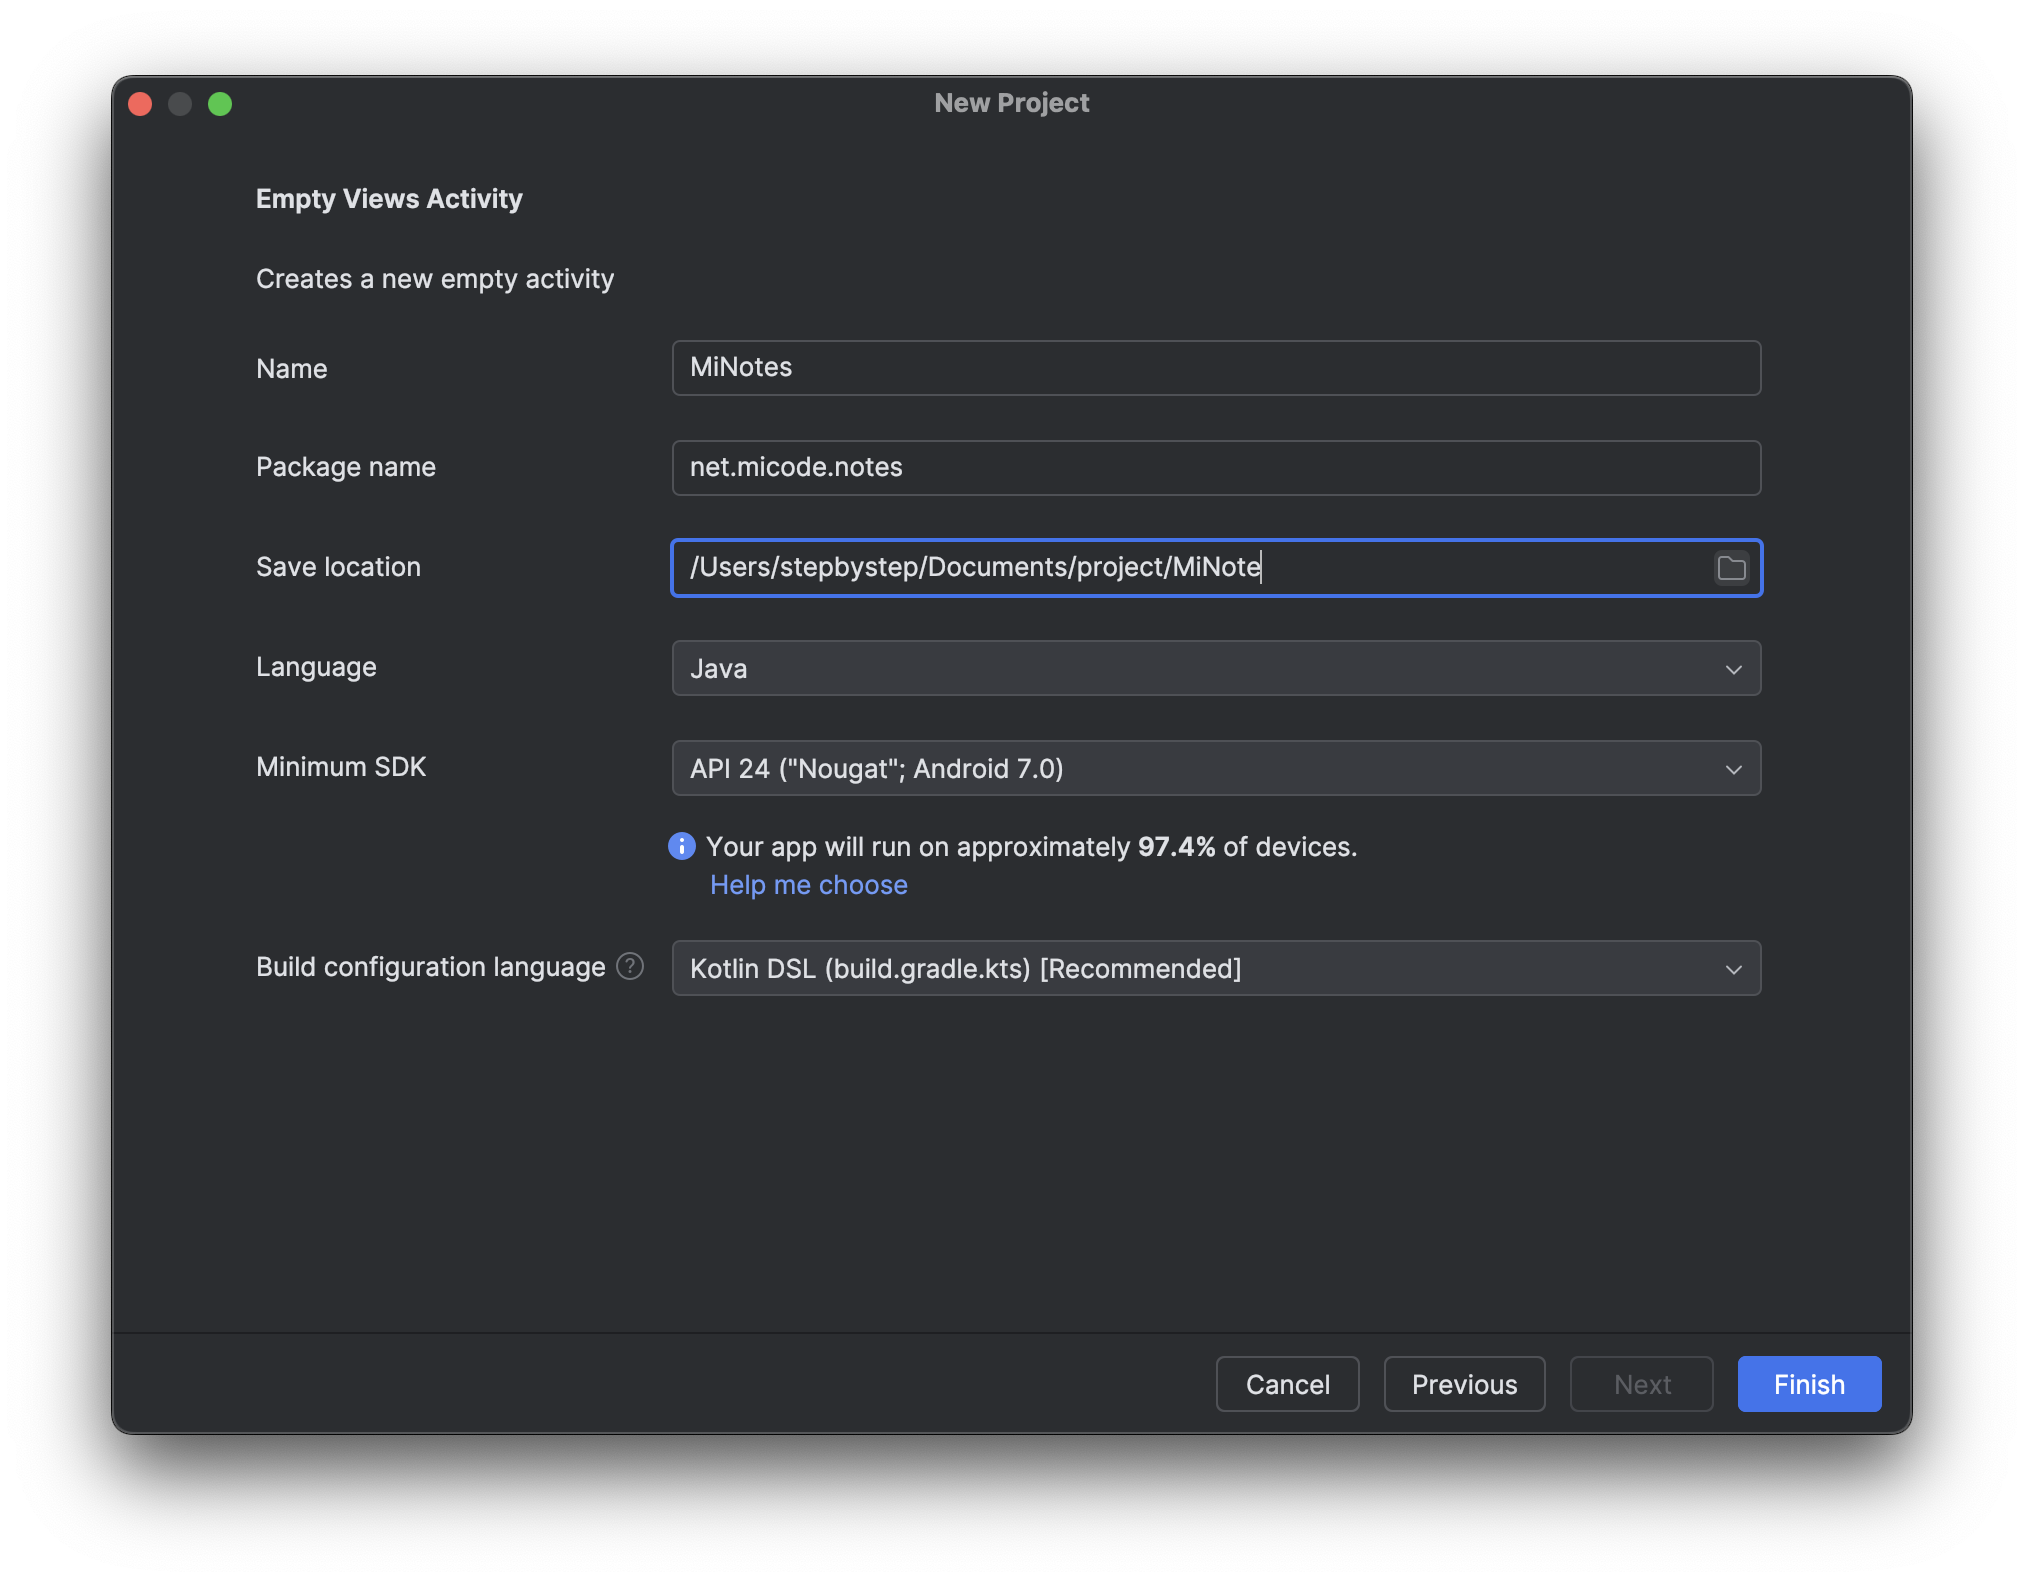Click the green zoom window button
The width and height of the screenshot is (2024, 1582).
point(220,104)
